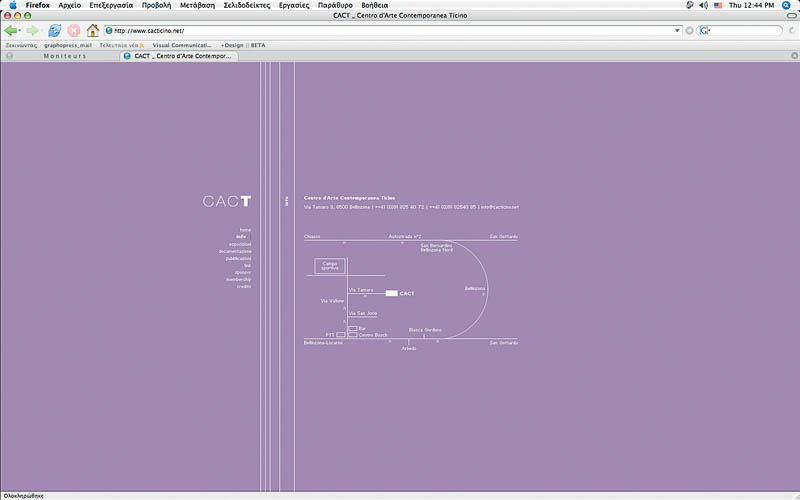The width and height of the screenshot is (800, 500).
Task: Open the volume control in the menu bar
Action: tap(704, 5)
